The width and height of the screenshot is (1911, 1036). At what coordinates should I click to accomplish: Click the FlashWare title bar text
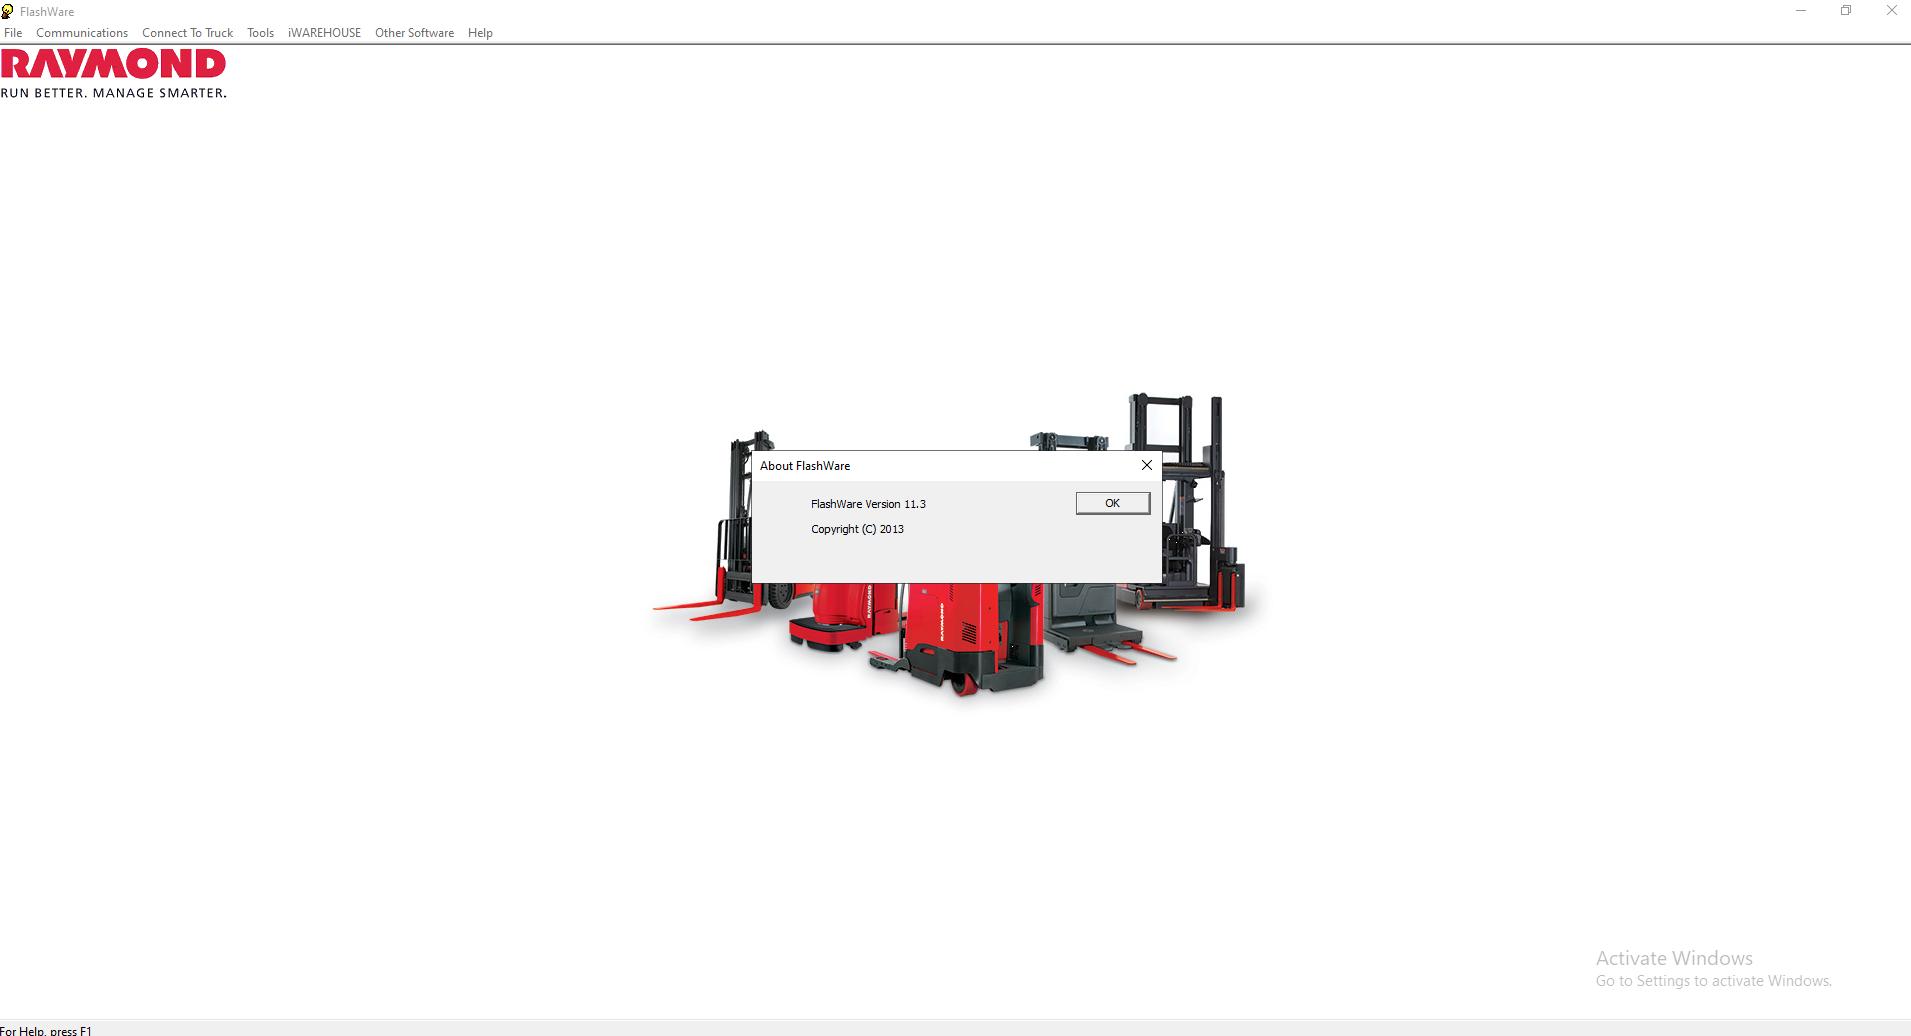(x=47, y=11)
